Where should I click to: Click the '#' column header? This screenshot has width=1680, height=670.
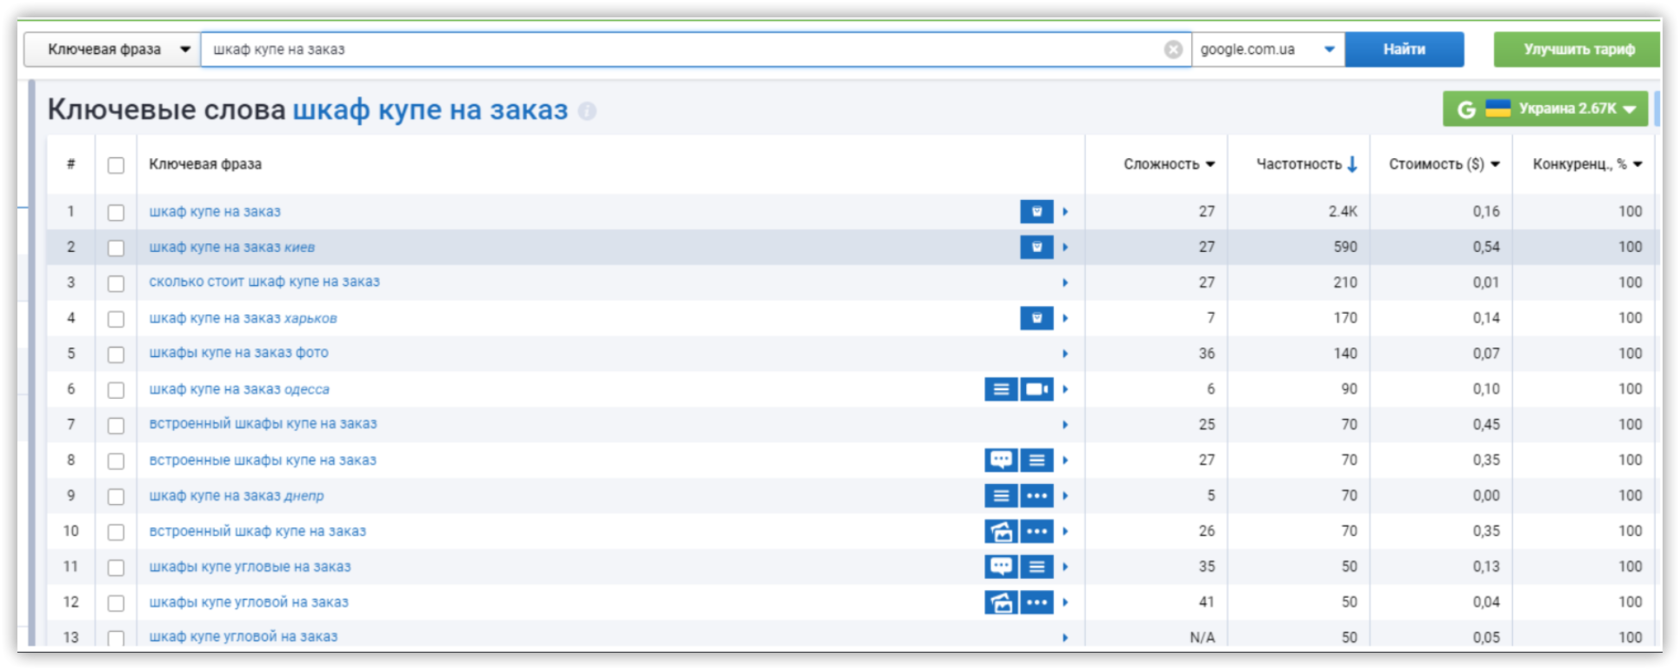point(71,164)
